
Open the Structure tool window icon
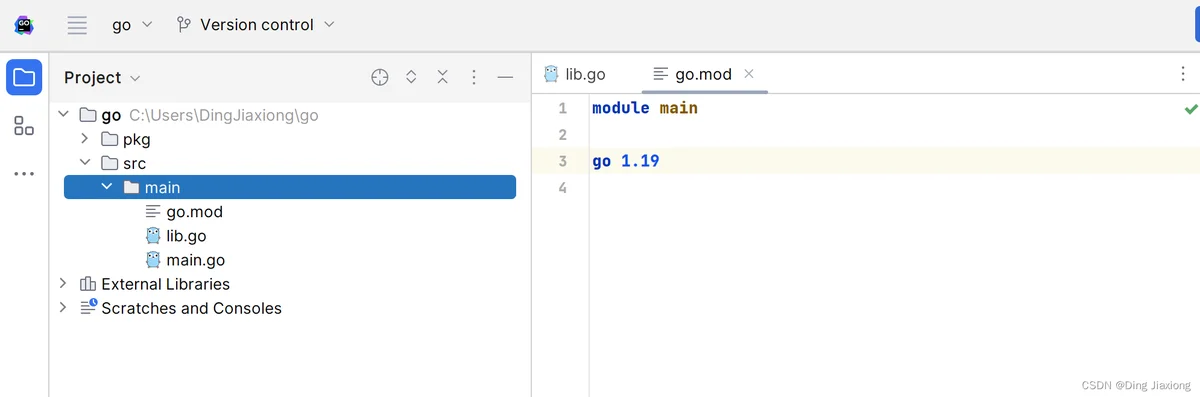[x=24, y=126]
